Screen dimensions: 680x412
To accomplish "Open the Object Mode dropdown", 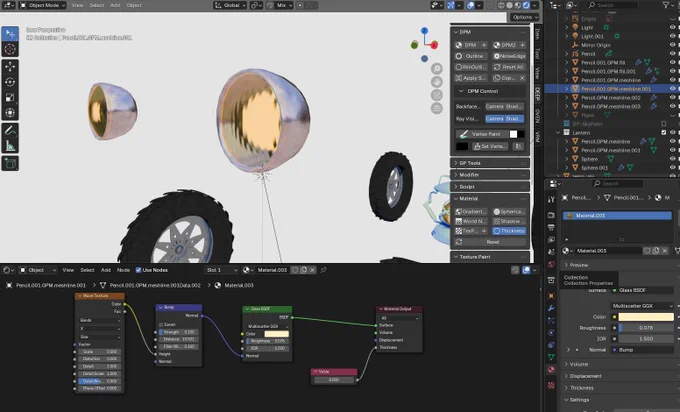I will pos(42,5).
